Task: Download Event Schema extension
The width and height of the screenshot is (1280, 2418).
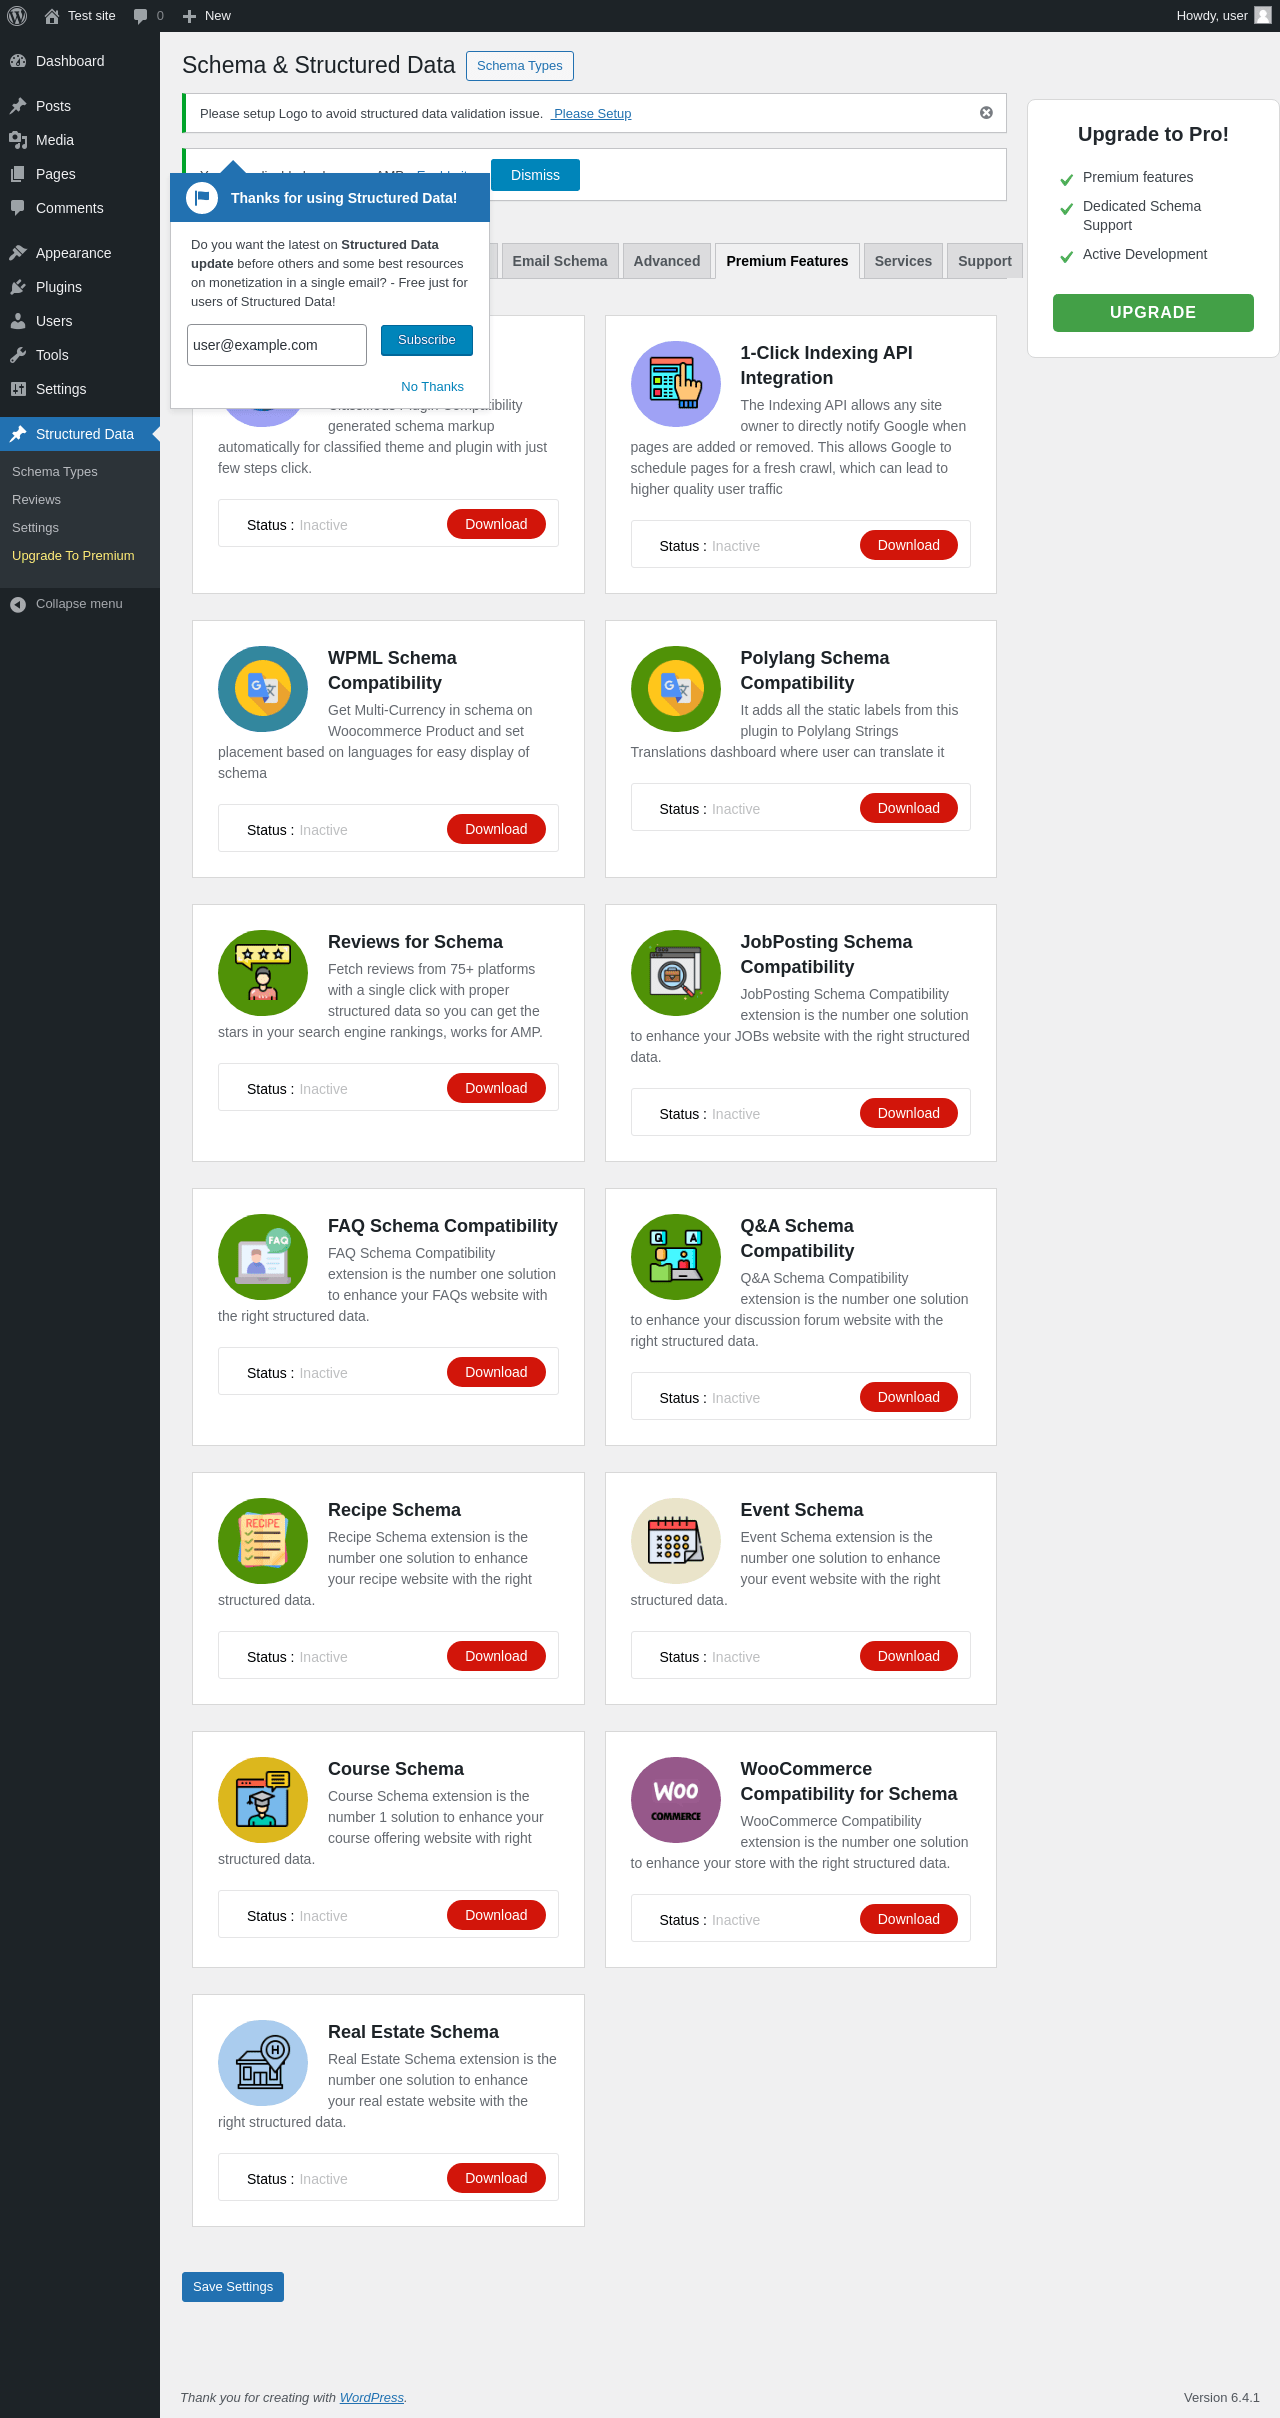Action: coord(909,1656)
